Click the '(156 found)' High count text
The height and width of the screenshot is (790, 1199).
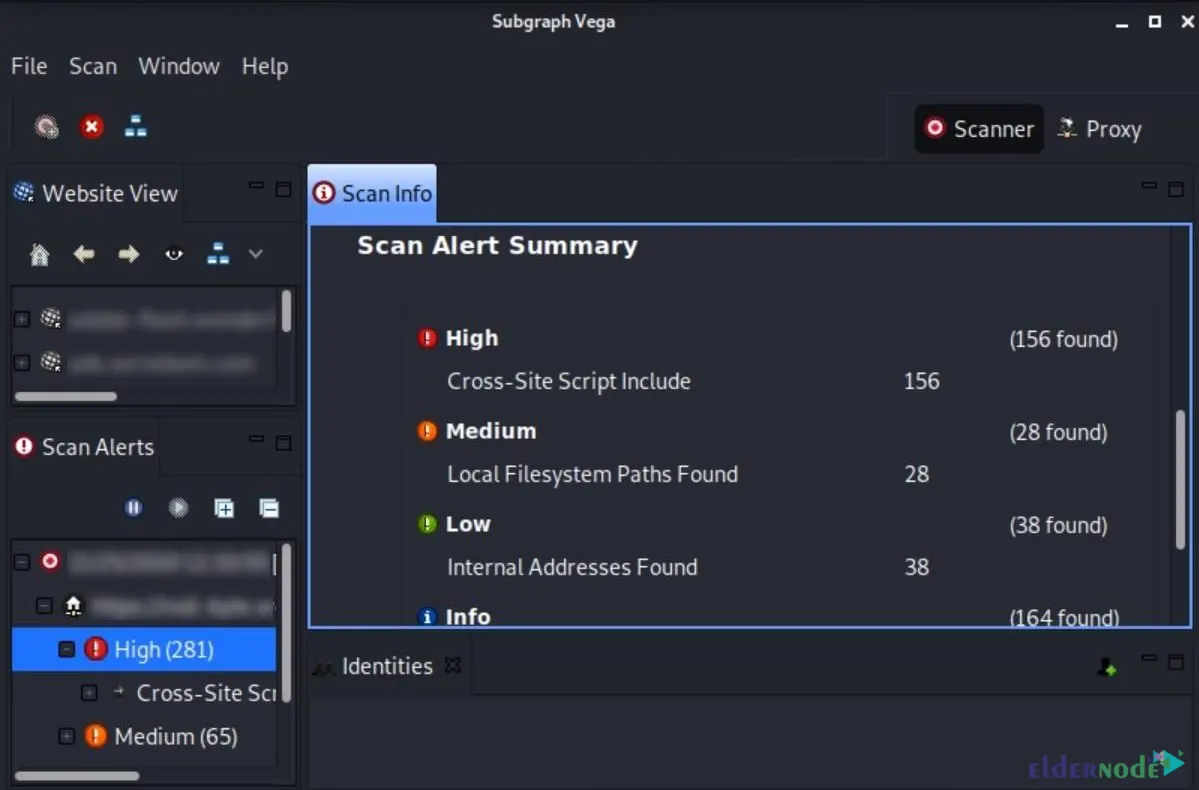click(1064, 339)
